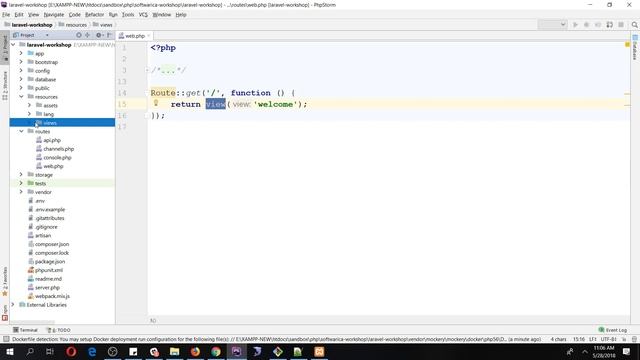Screen dimensions: 640x360
Task: Open the Project panel gear settings
Action: click(x=99, y=35)
